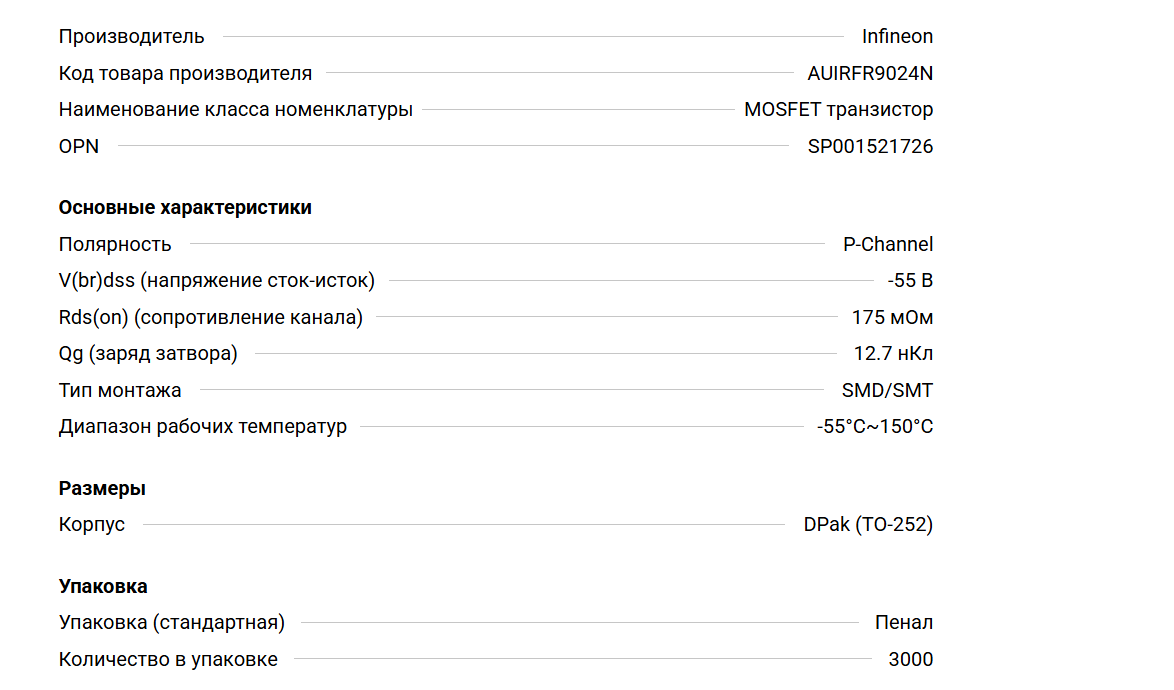
Task: Select the part number AUIRFR9024N
Action: point(870,73)
